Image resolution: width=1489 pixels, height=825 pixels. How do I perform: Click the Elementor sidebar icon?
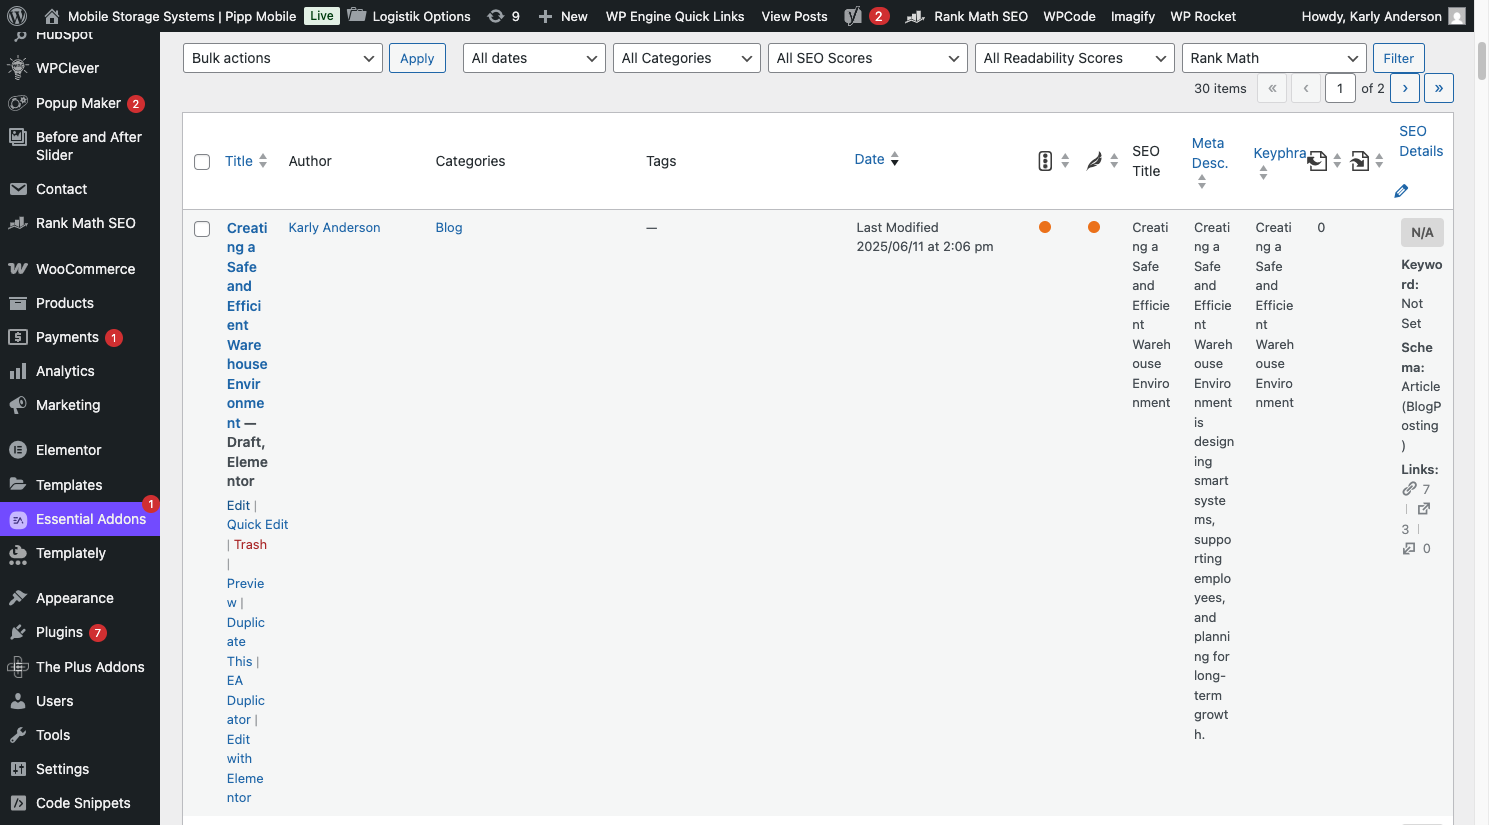[x=18, y=450]
